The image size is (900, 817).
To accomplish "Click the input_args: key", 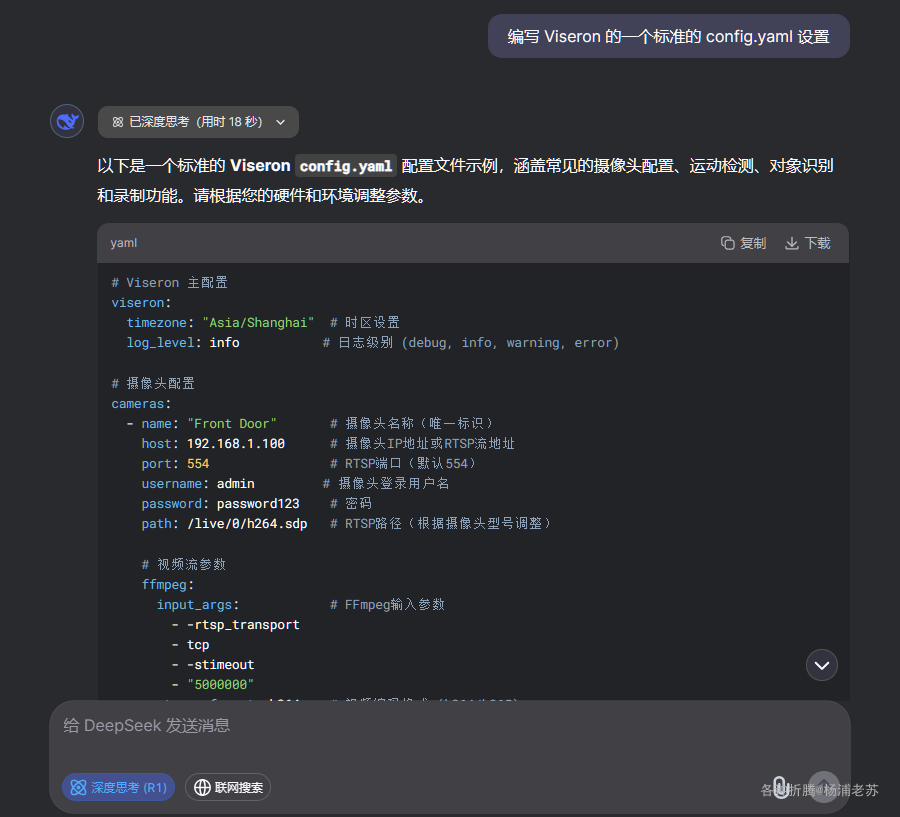I will 198,605.
